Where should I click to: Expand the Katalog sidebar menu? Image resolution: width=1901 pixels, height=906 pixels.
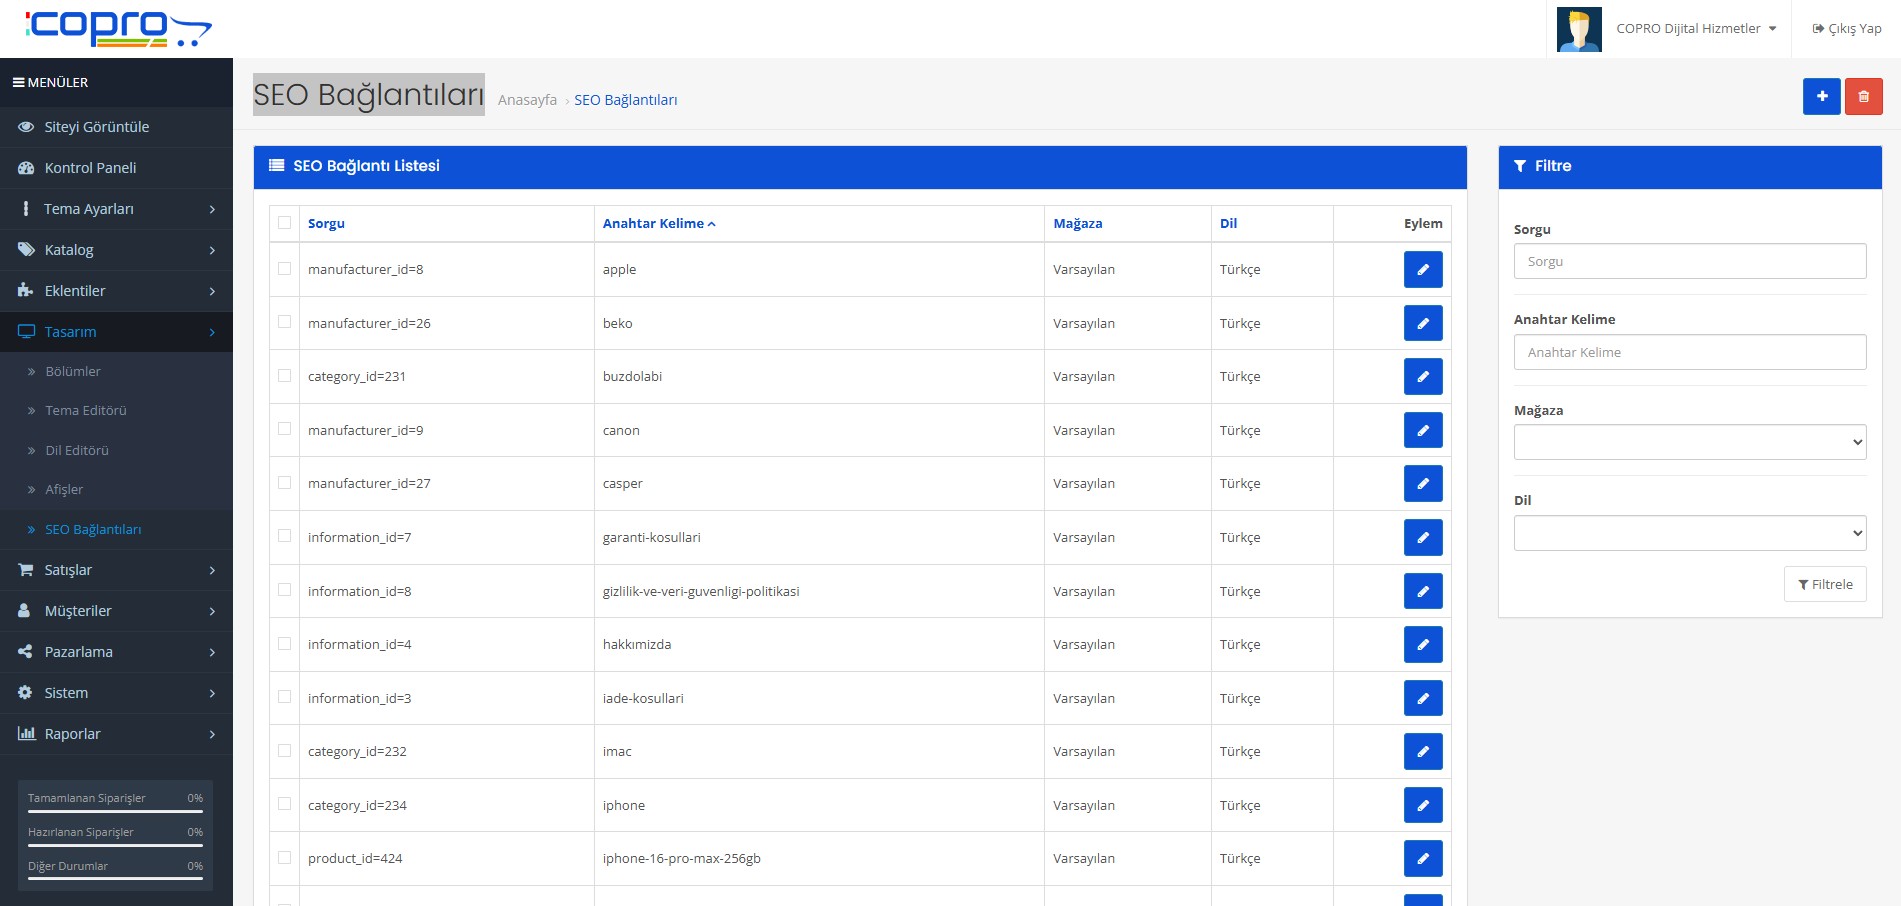[x=116, y=250]
